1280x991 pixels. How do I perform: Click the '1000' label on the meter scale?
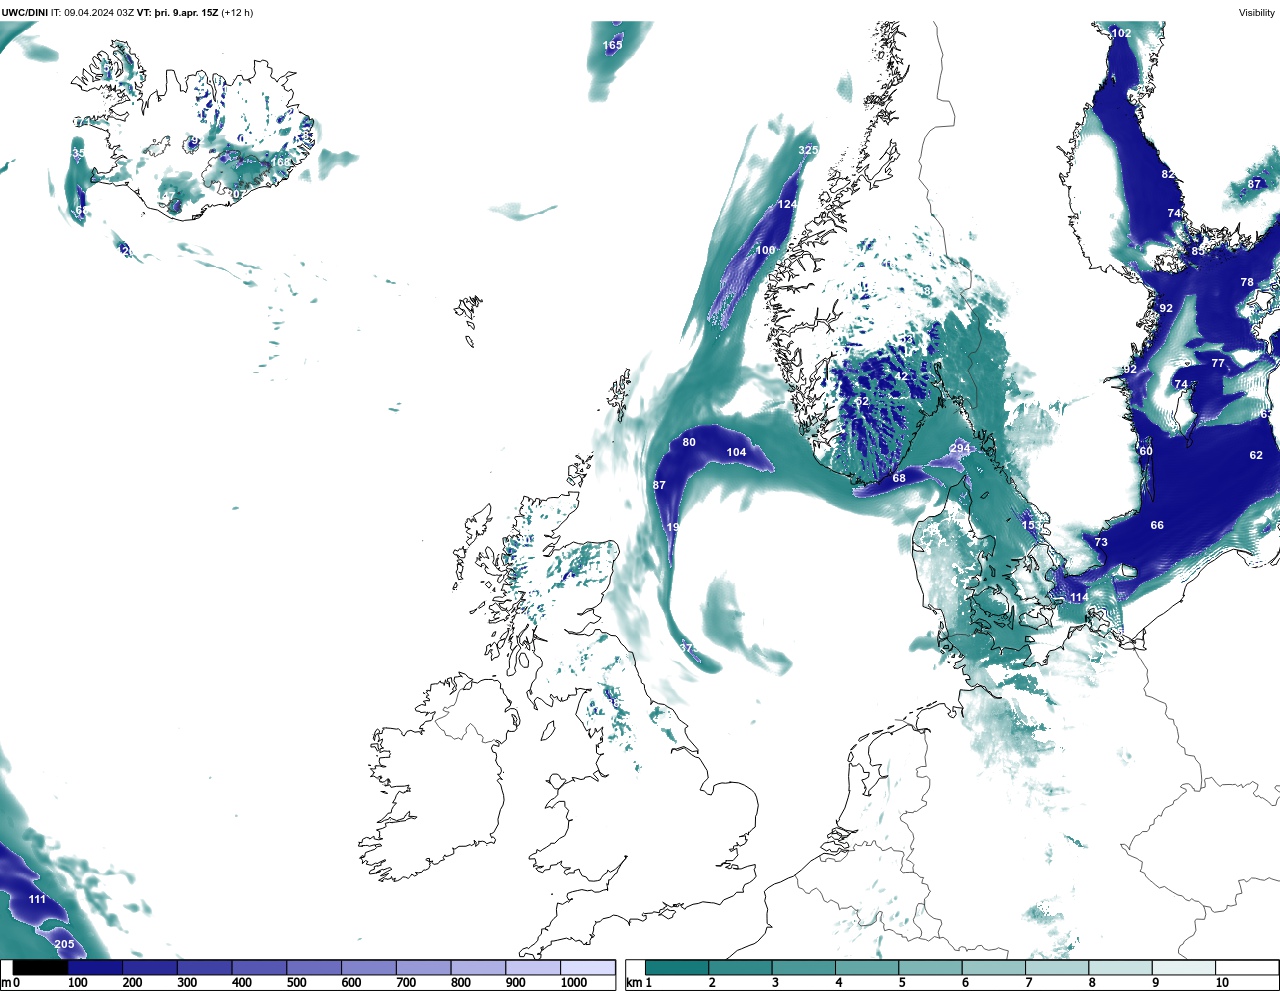coord(574,983)
